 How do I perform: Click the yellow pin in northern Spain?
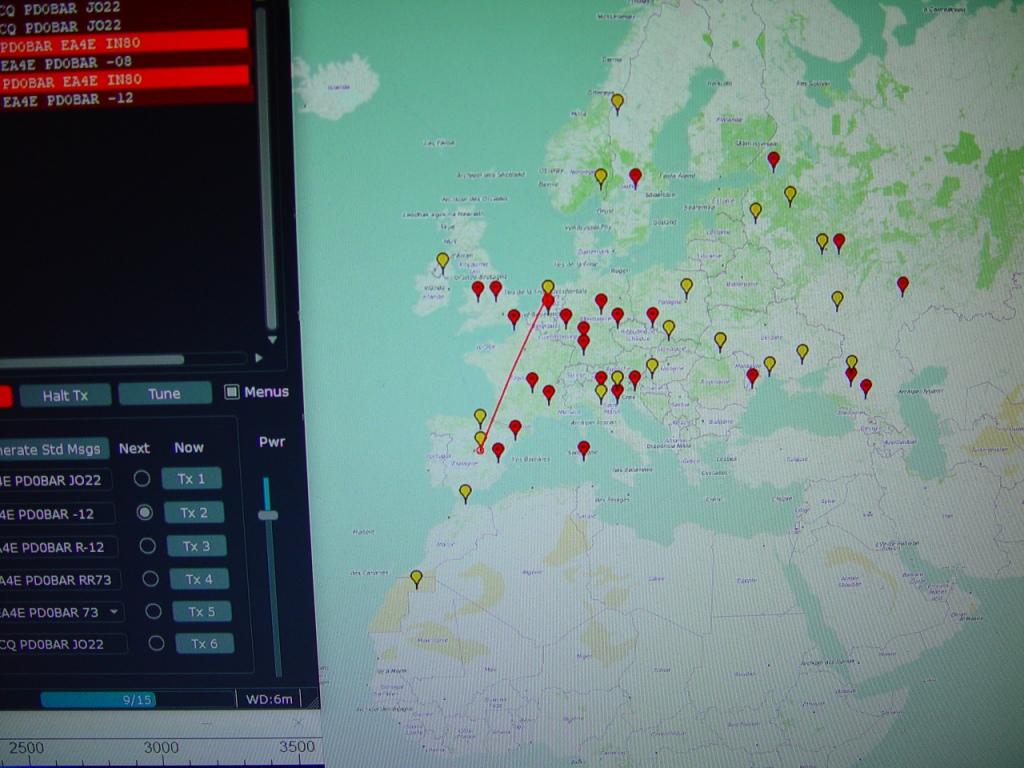[x=480, y=418]
